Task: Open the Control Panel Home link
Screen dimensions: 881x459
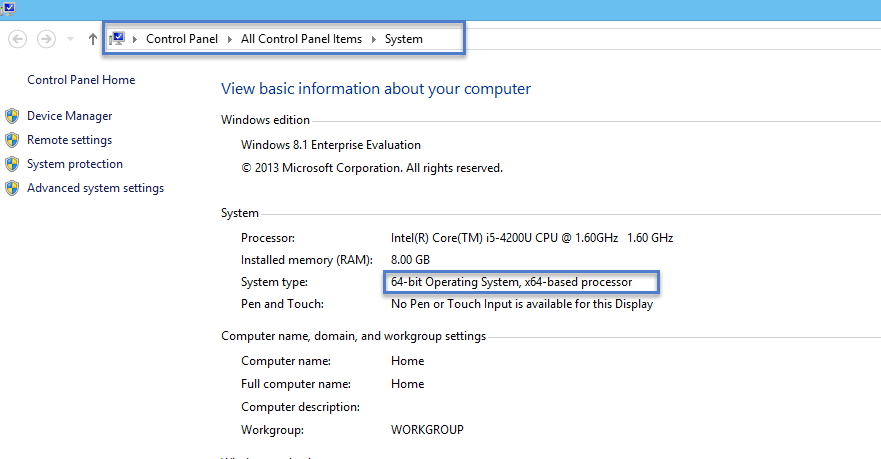Action: point(81,80)
